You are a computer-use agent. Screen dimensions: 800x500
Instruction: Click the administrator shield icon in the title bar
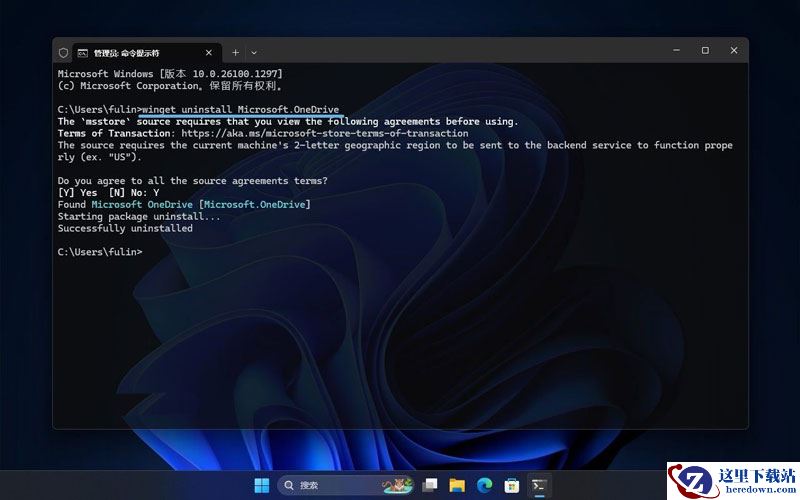(63, 53)
